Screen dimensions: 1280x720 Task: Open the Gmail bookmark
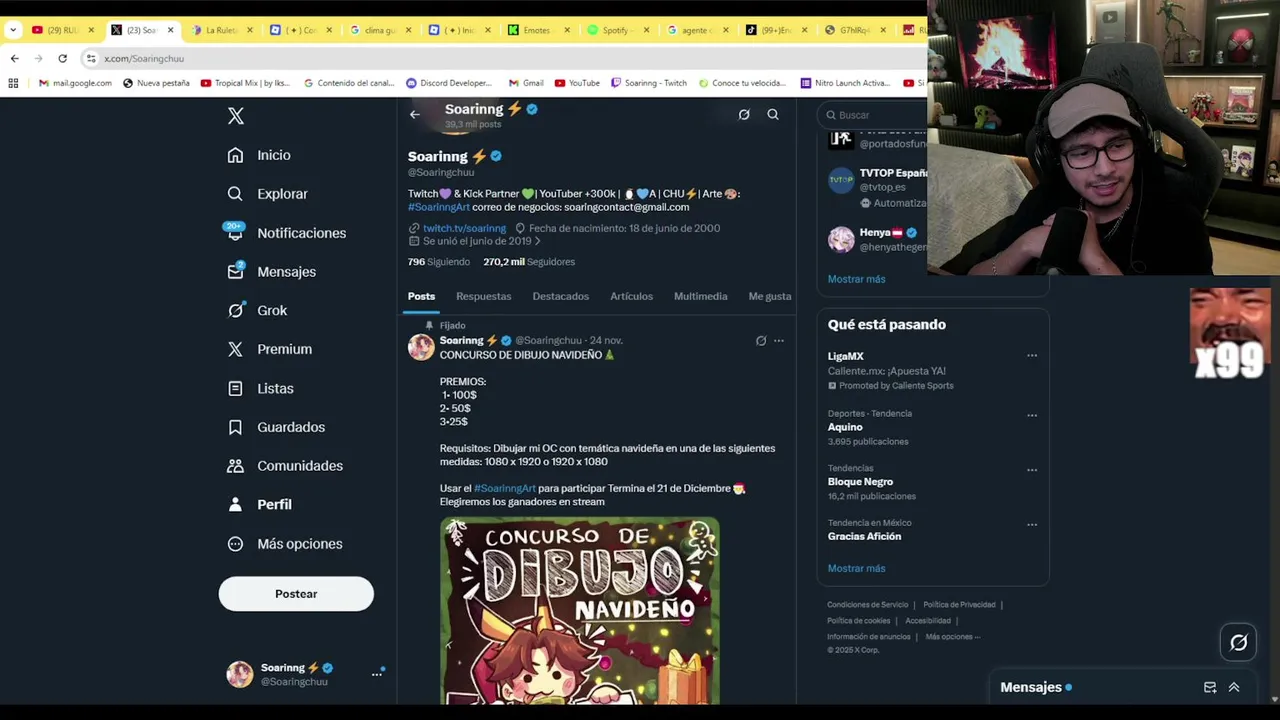pos(526,83)
